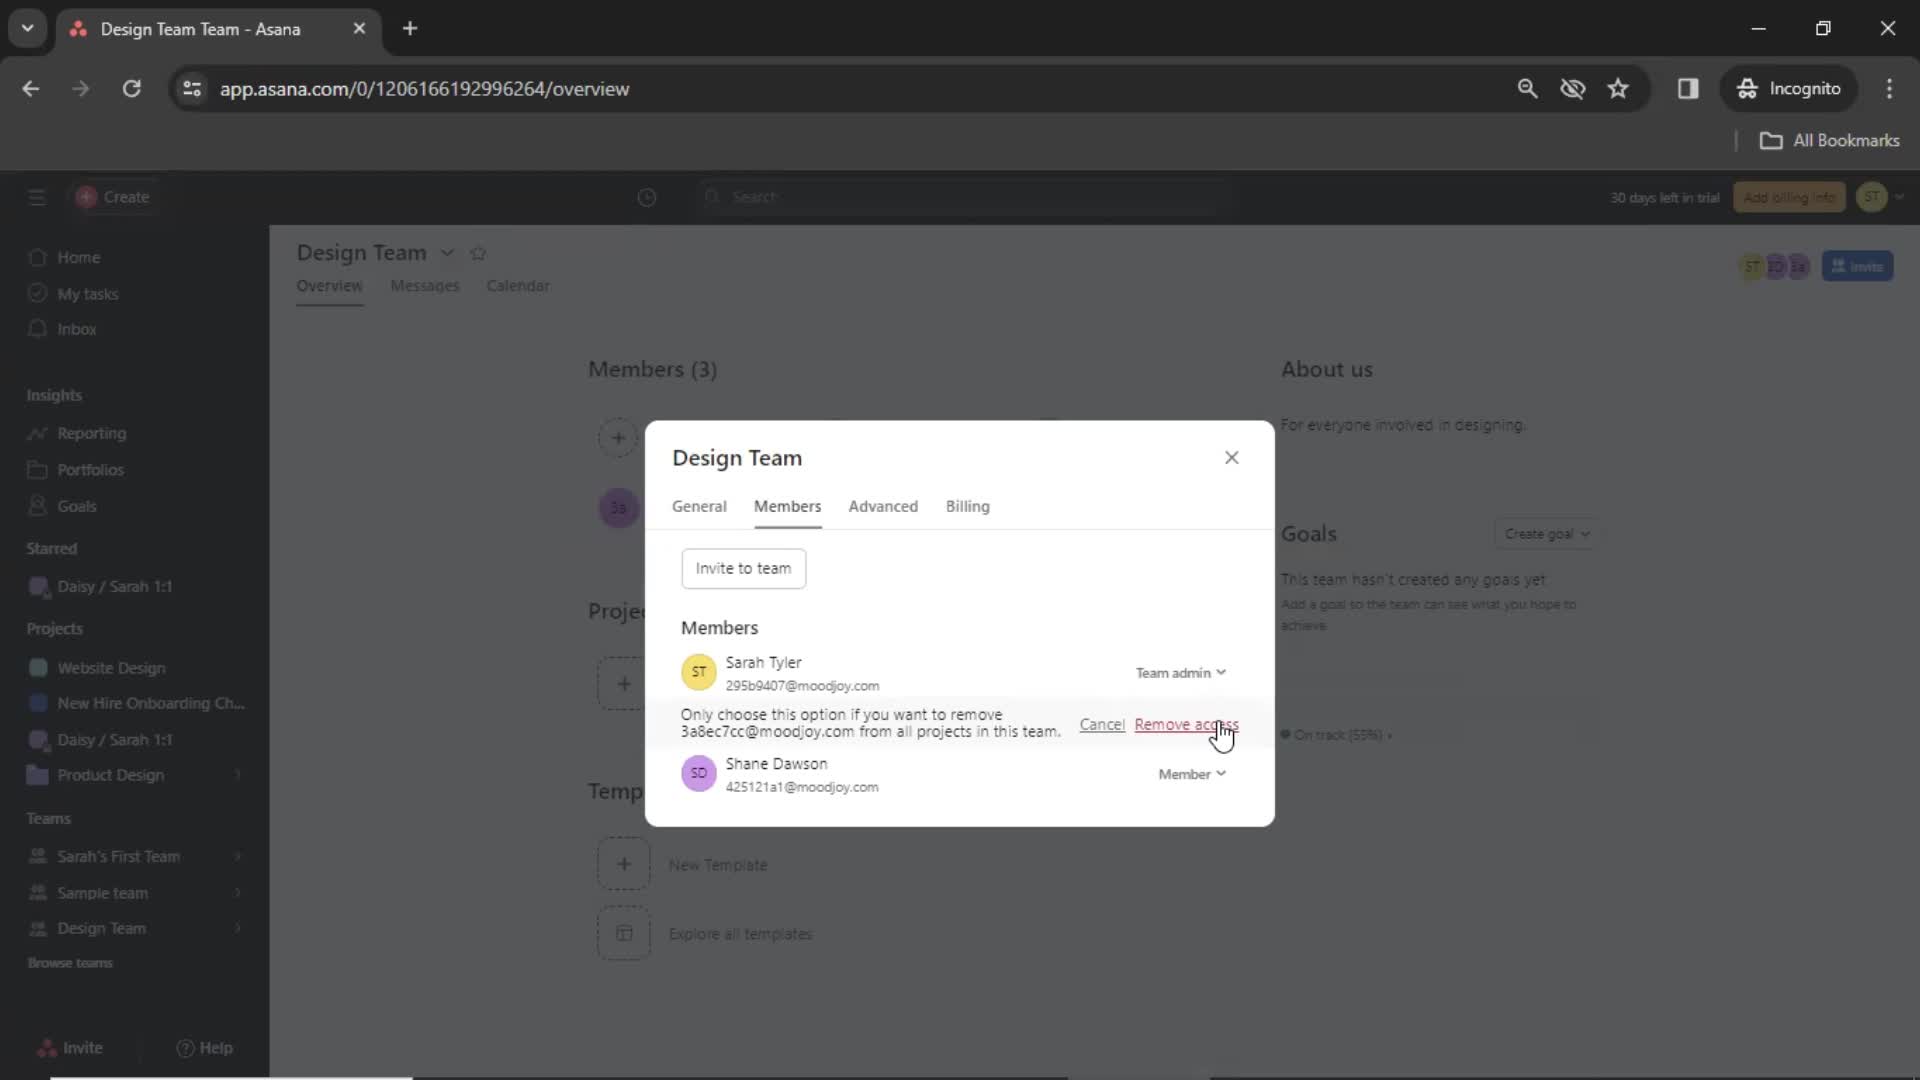The width and height of the screenshot is (1920, 1080).
Task: Open Portfolios in the sidebar
Action: coord(90,468)
